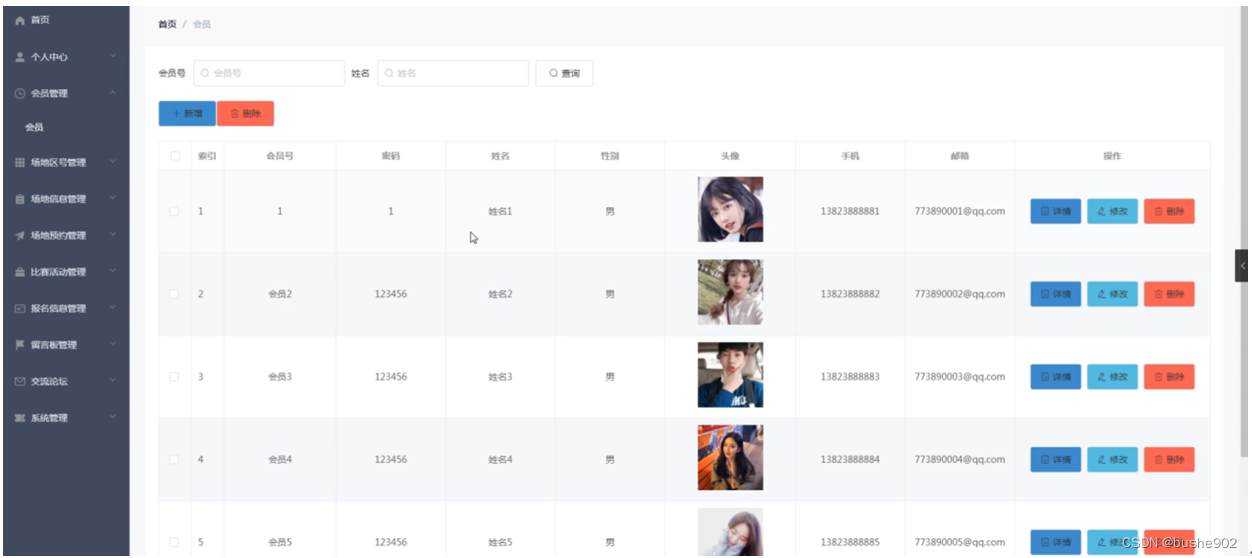Screen dimensions: 1252x558
Task: Click the 场地区号管理 grid icon
Action: tap(20, 162)
